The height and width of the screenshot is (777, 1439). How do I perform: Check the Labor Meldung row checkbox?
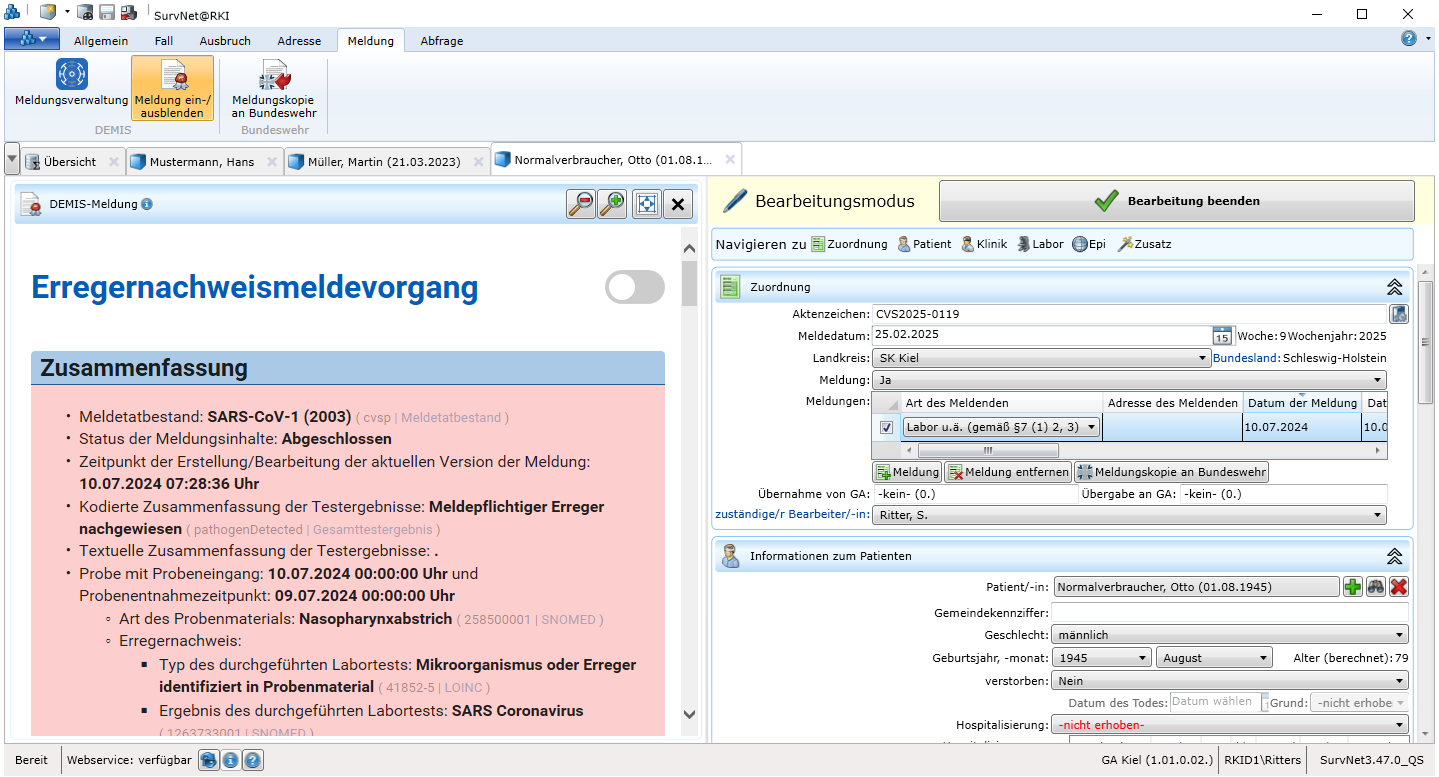click(x=886, y=428)
